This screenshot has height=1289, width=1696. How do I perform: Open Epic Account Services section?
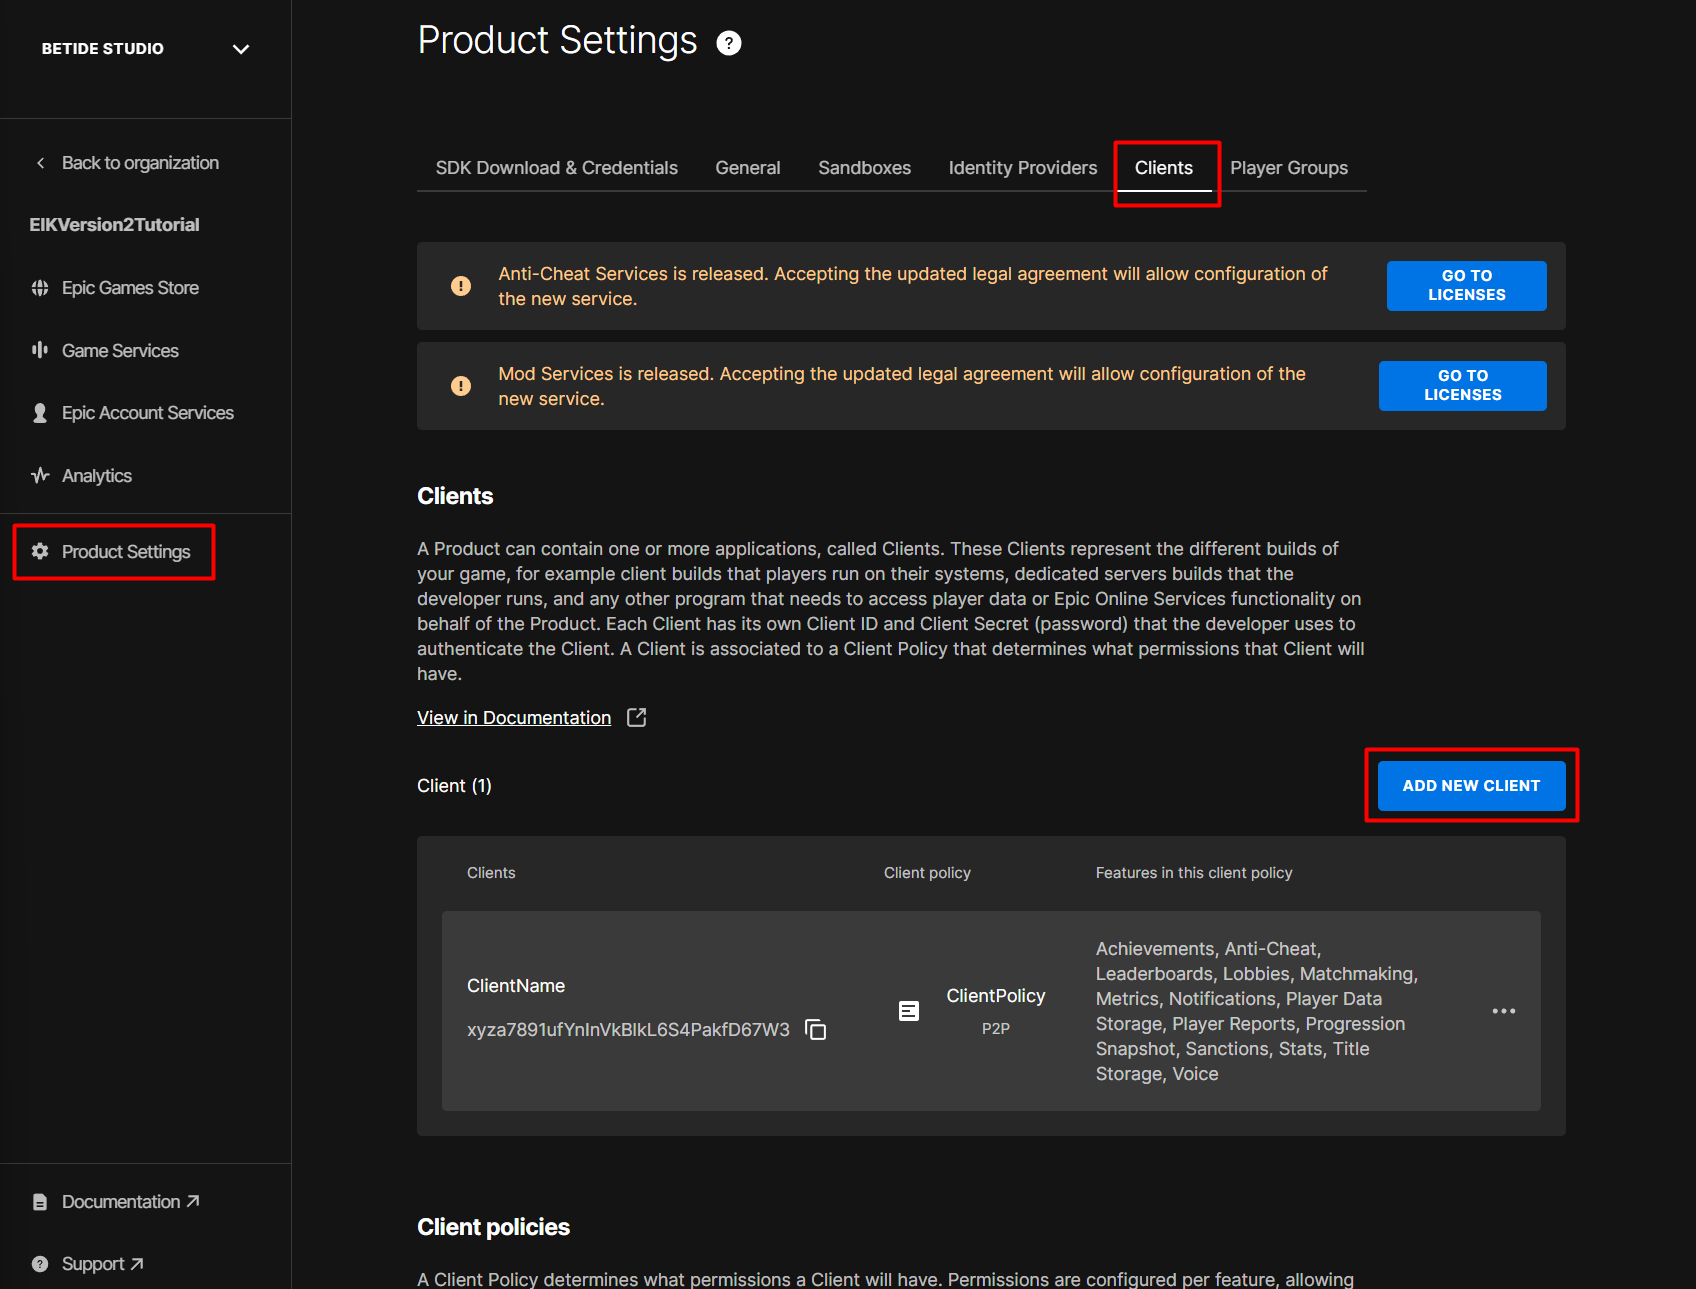[147, 413]
